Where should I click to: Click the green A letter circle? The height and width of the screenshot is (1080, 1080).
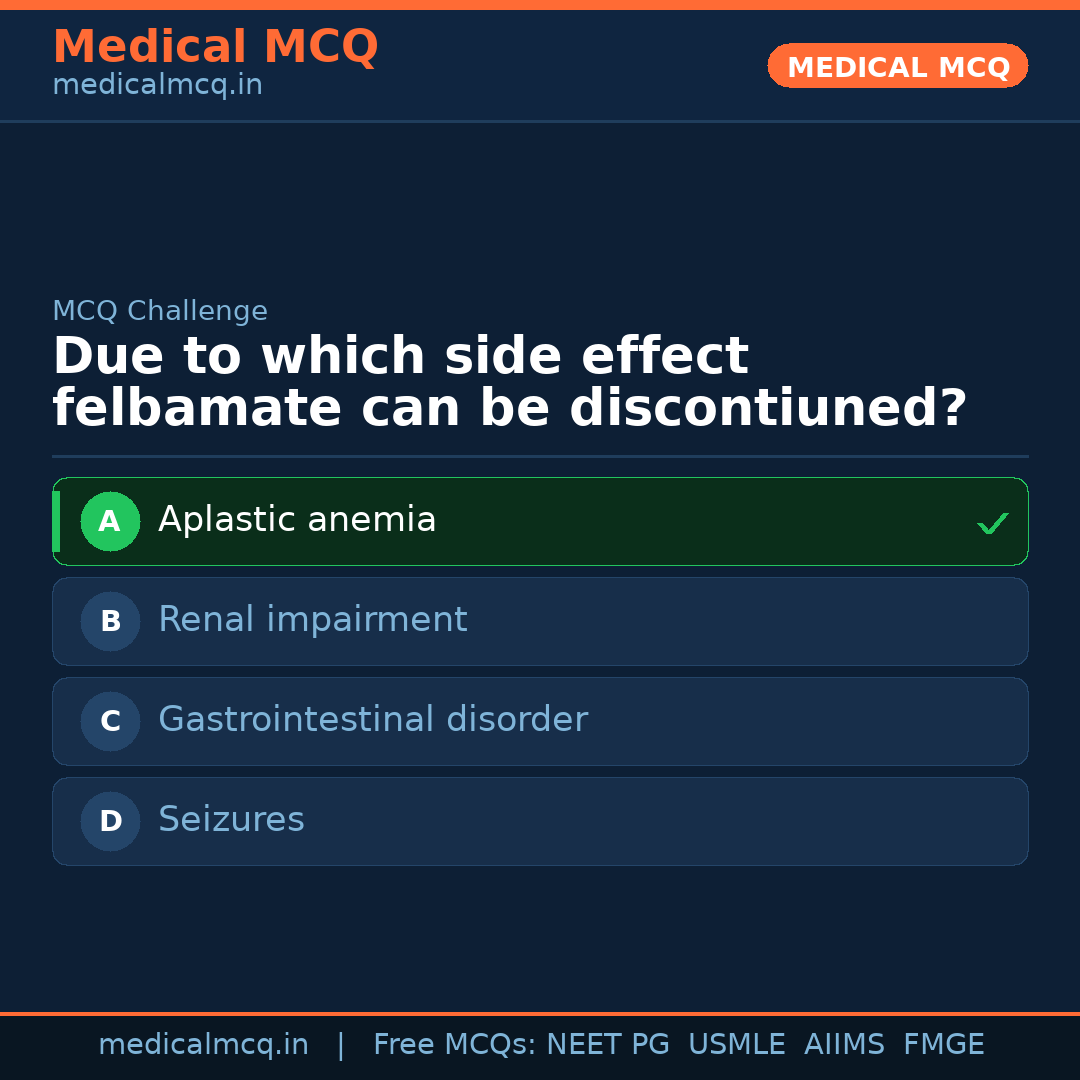click(110, 521)
